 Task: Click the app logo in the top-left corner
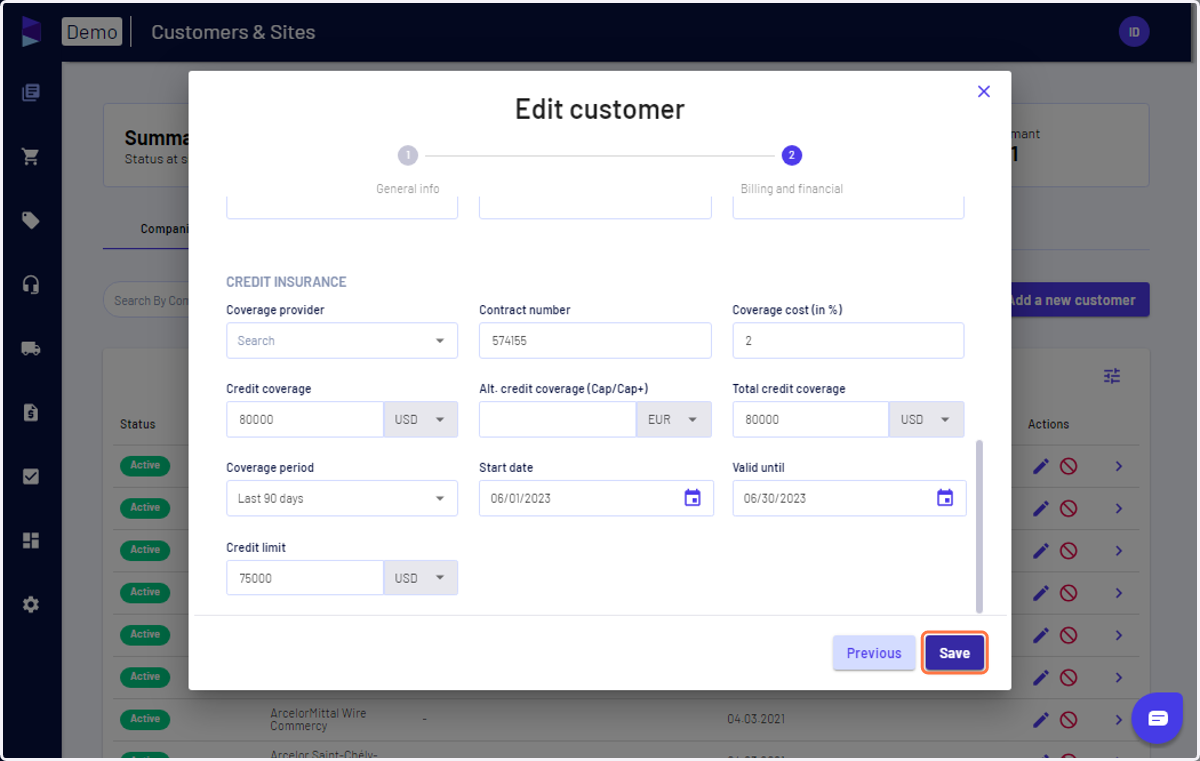point(31,31)
